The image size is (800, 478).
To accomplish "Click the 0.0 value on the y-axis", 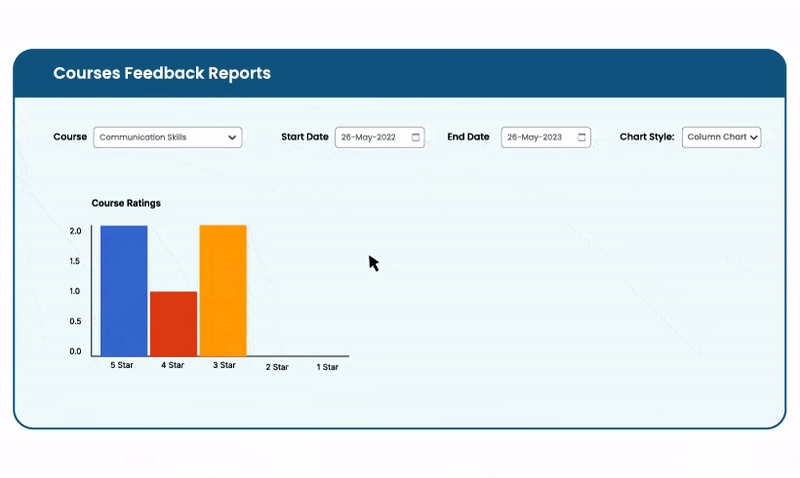I will (x=76, y=351).
